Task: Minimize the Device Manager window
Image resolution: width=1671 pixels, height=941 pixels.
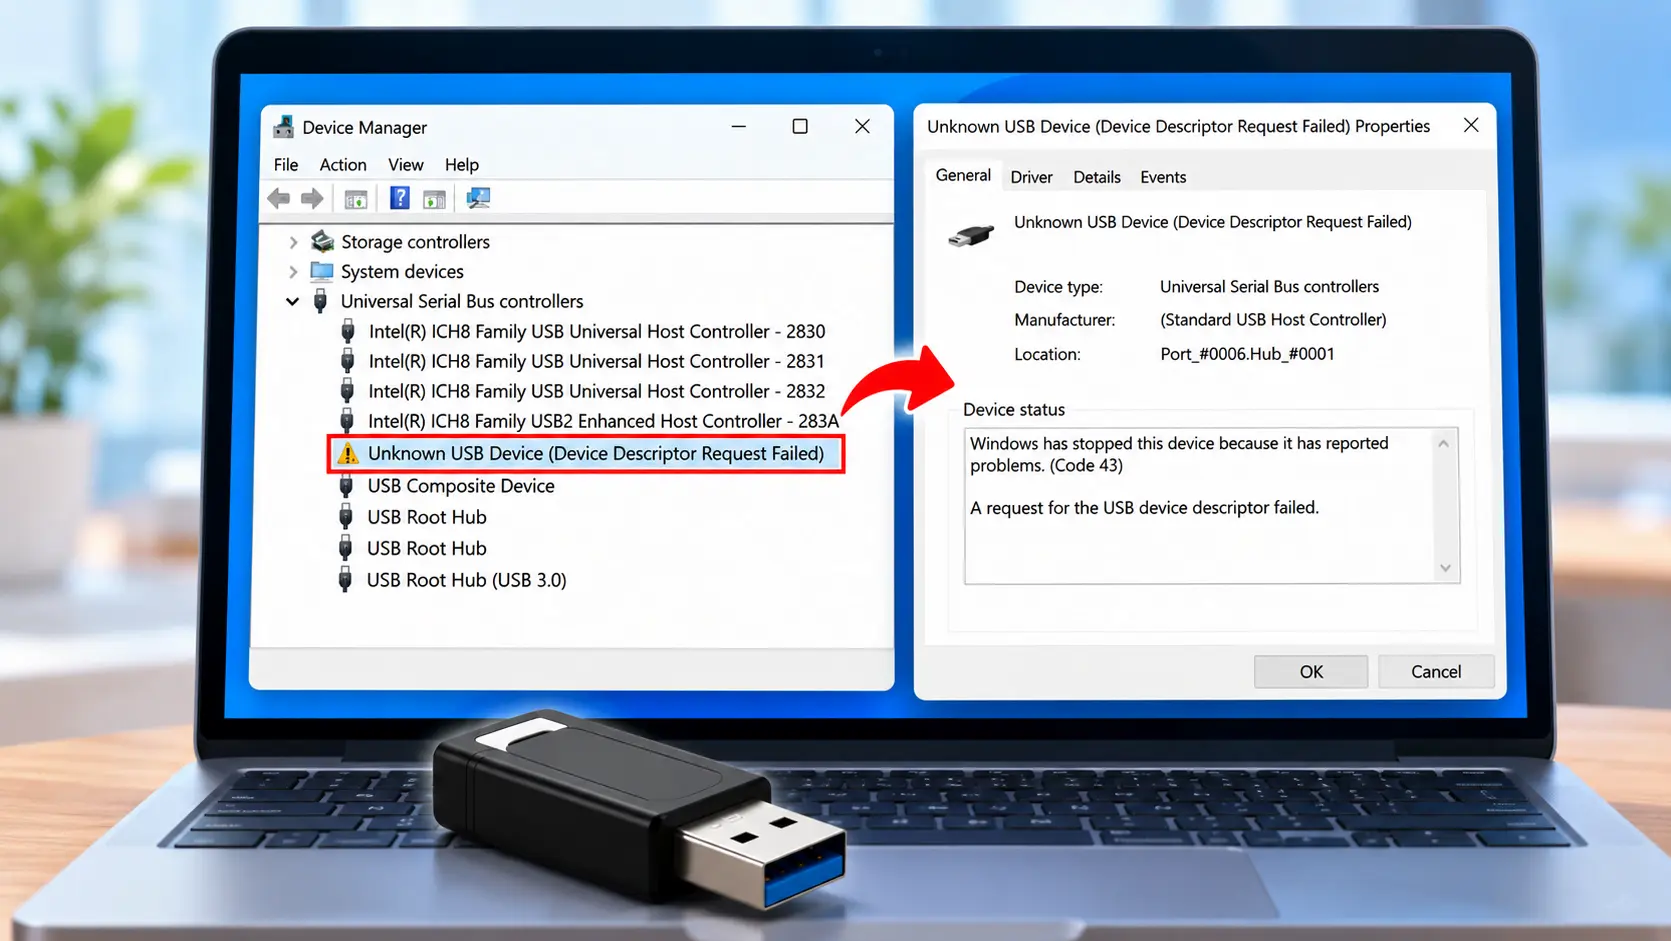Action: [739, 127]
